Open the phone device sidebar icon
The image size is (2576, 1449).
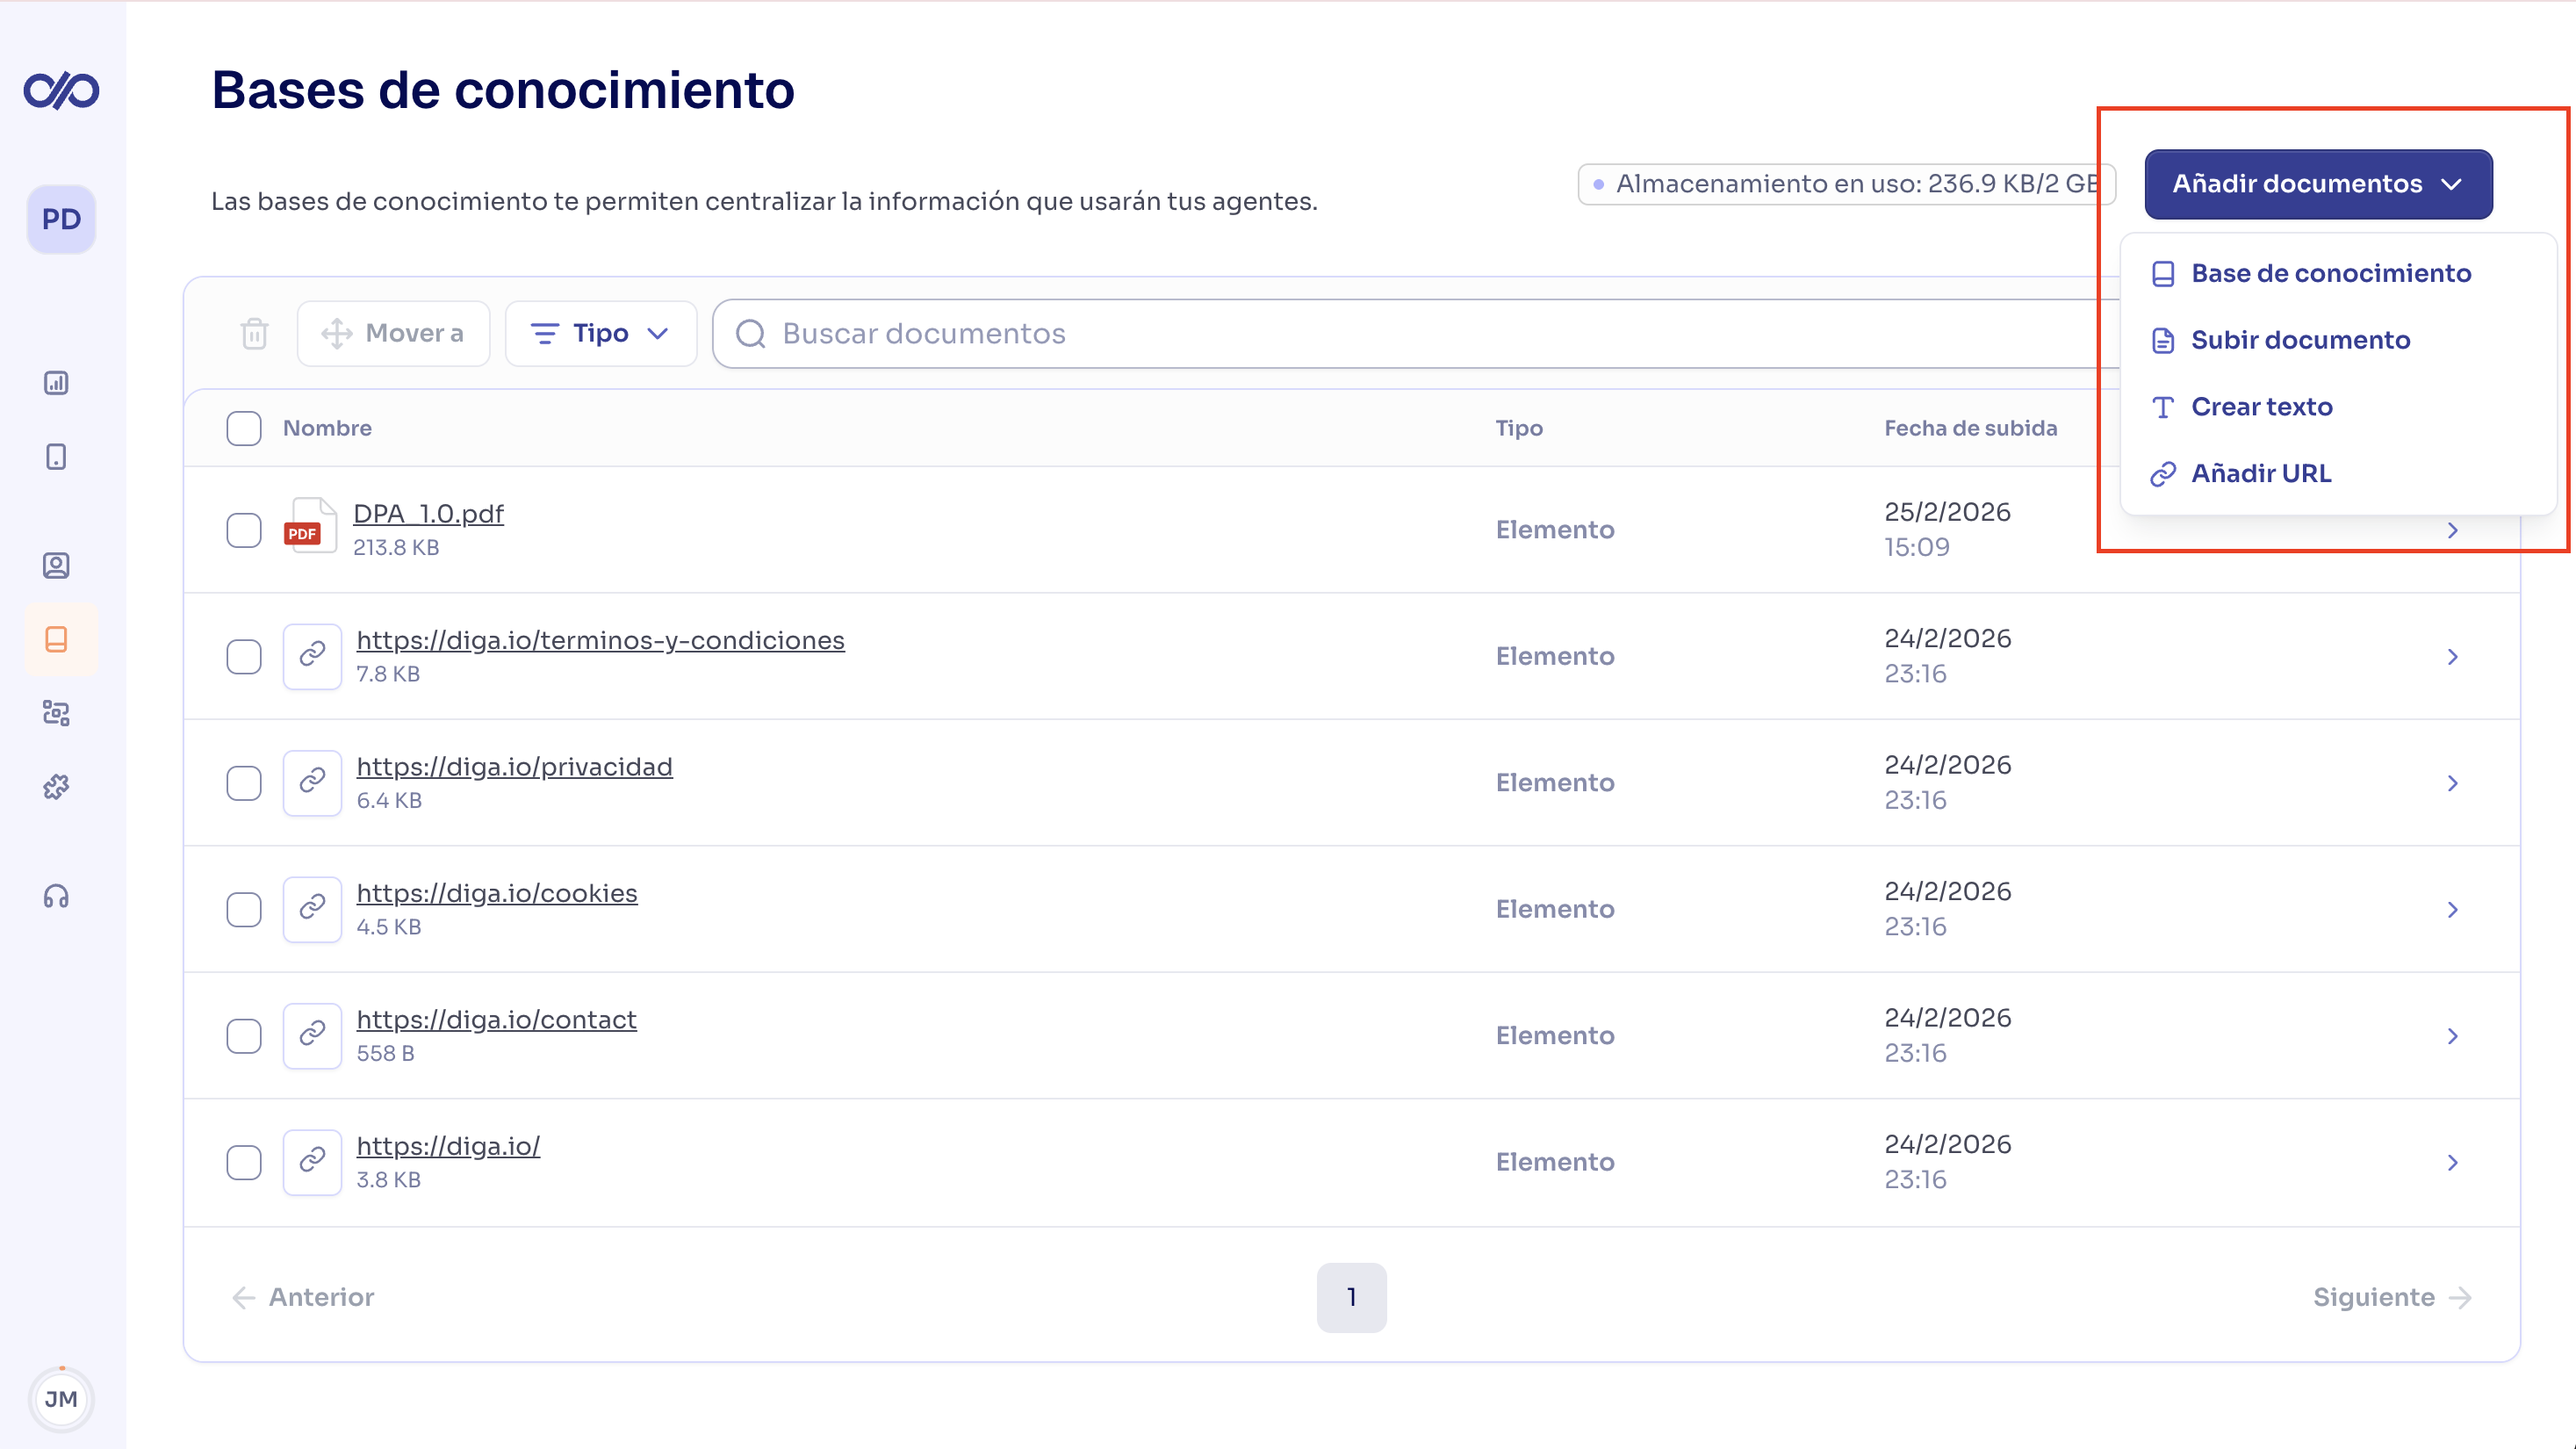coord(56,457)
